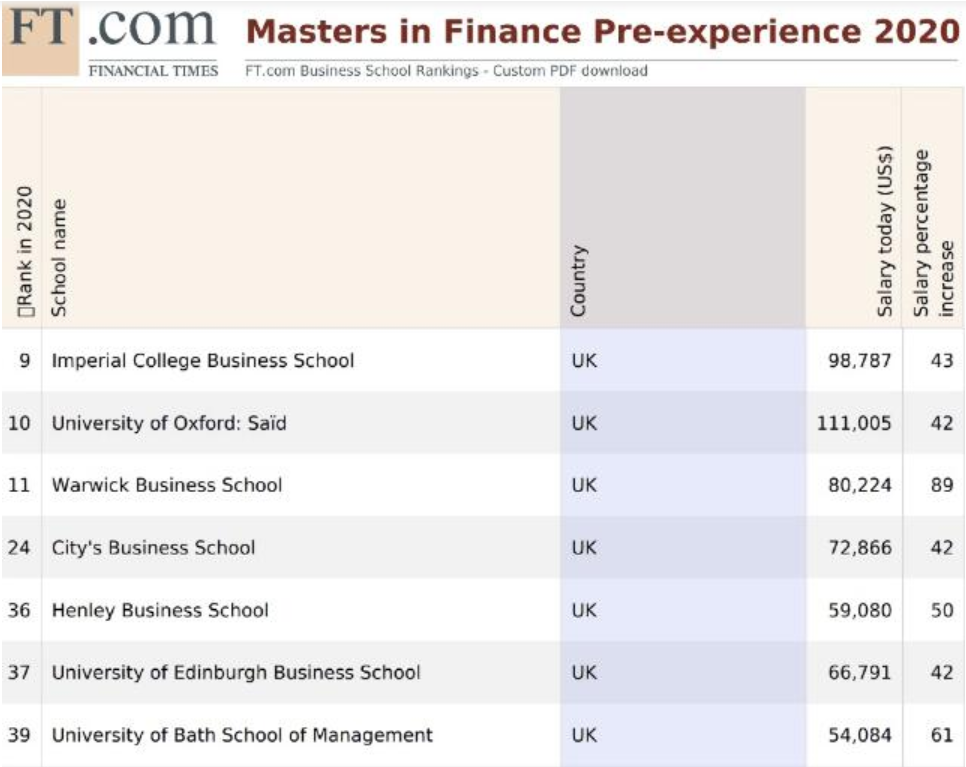
Task: Click the Masters in Finance Pre-experience 2020 title
Action: click(x=603, y=32)
